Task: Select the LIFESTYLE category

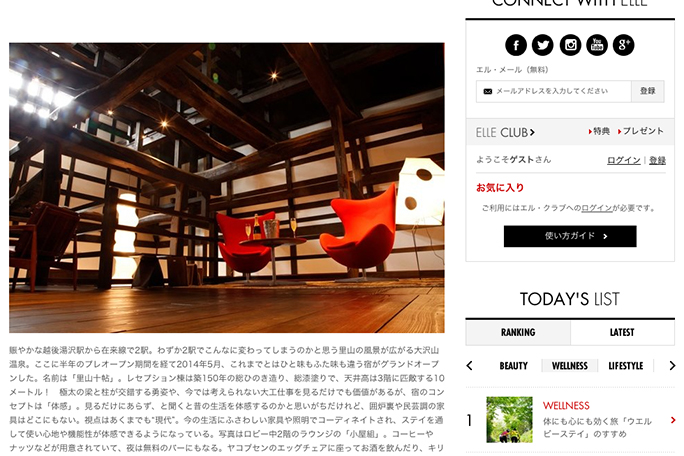Action: click(626, 366)
